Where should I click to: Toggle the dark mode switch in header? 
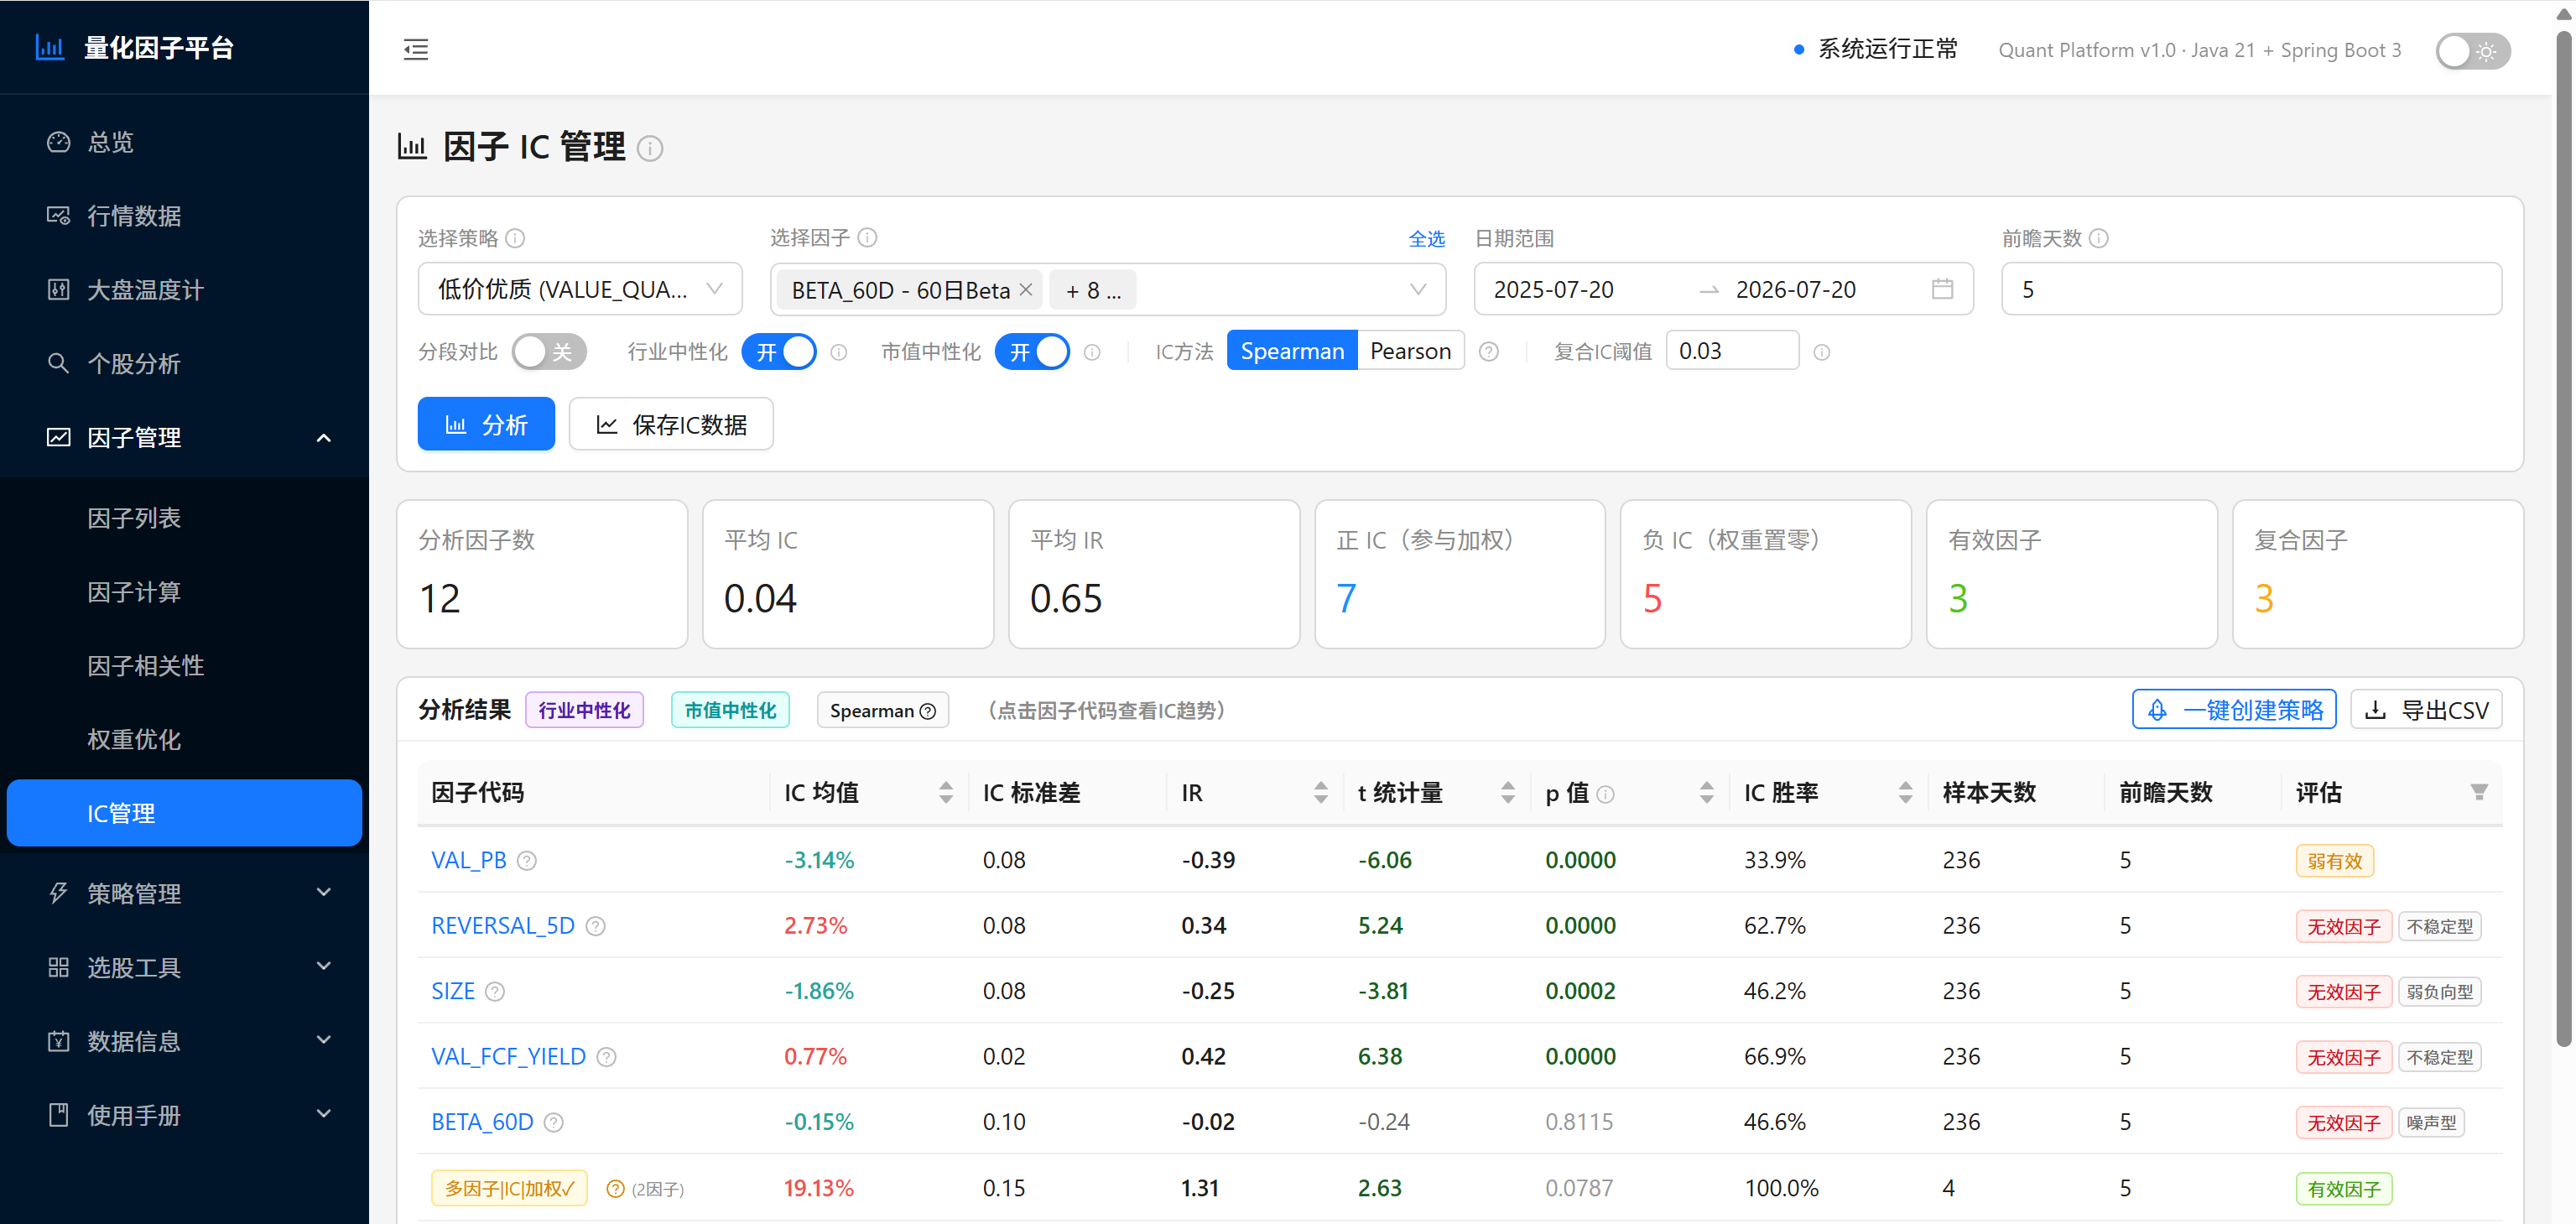click(x=2472, y=51)
